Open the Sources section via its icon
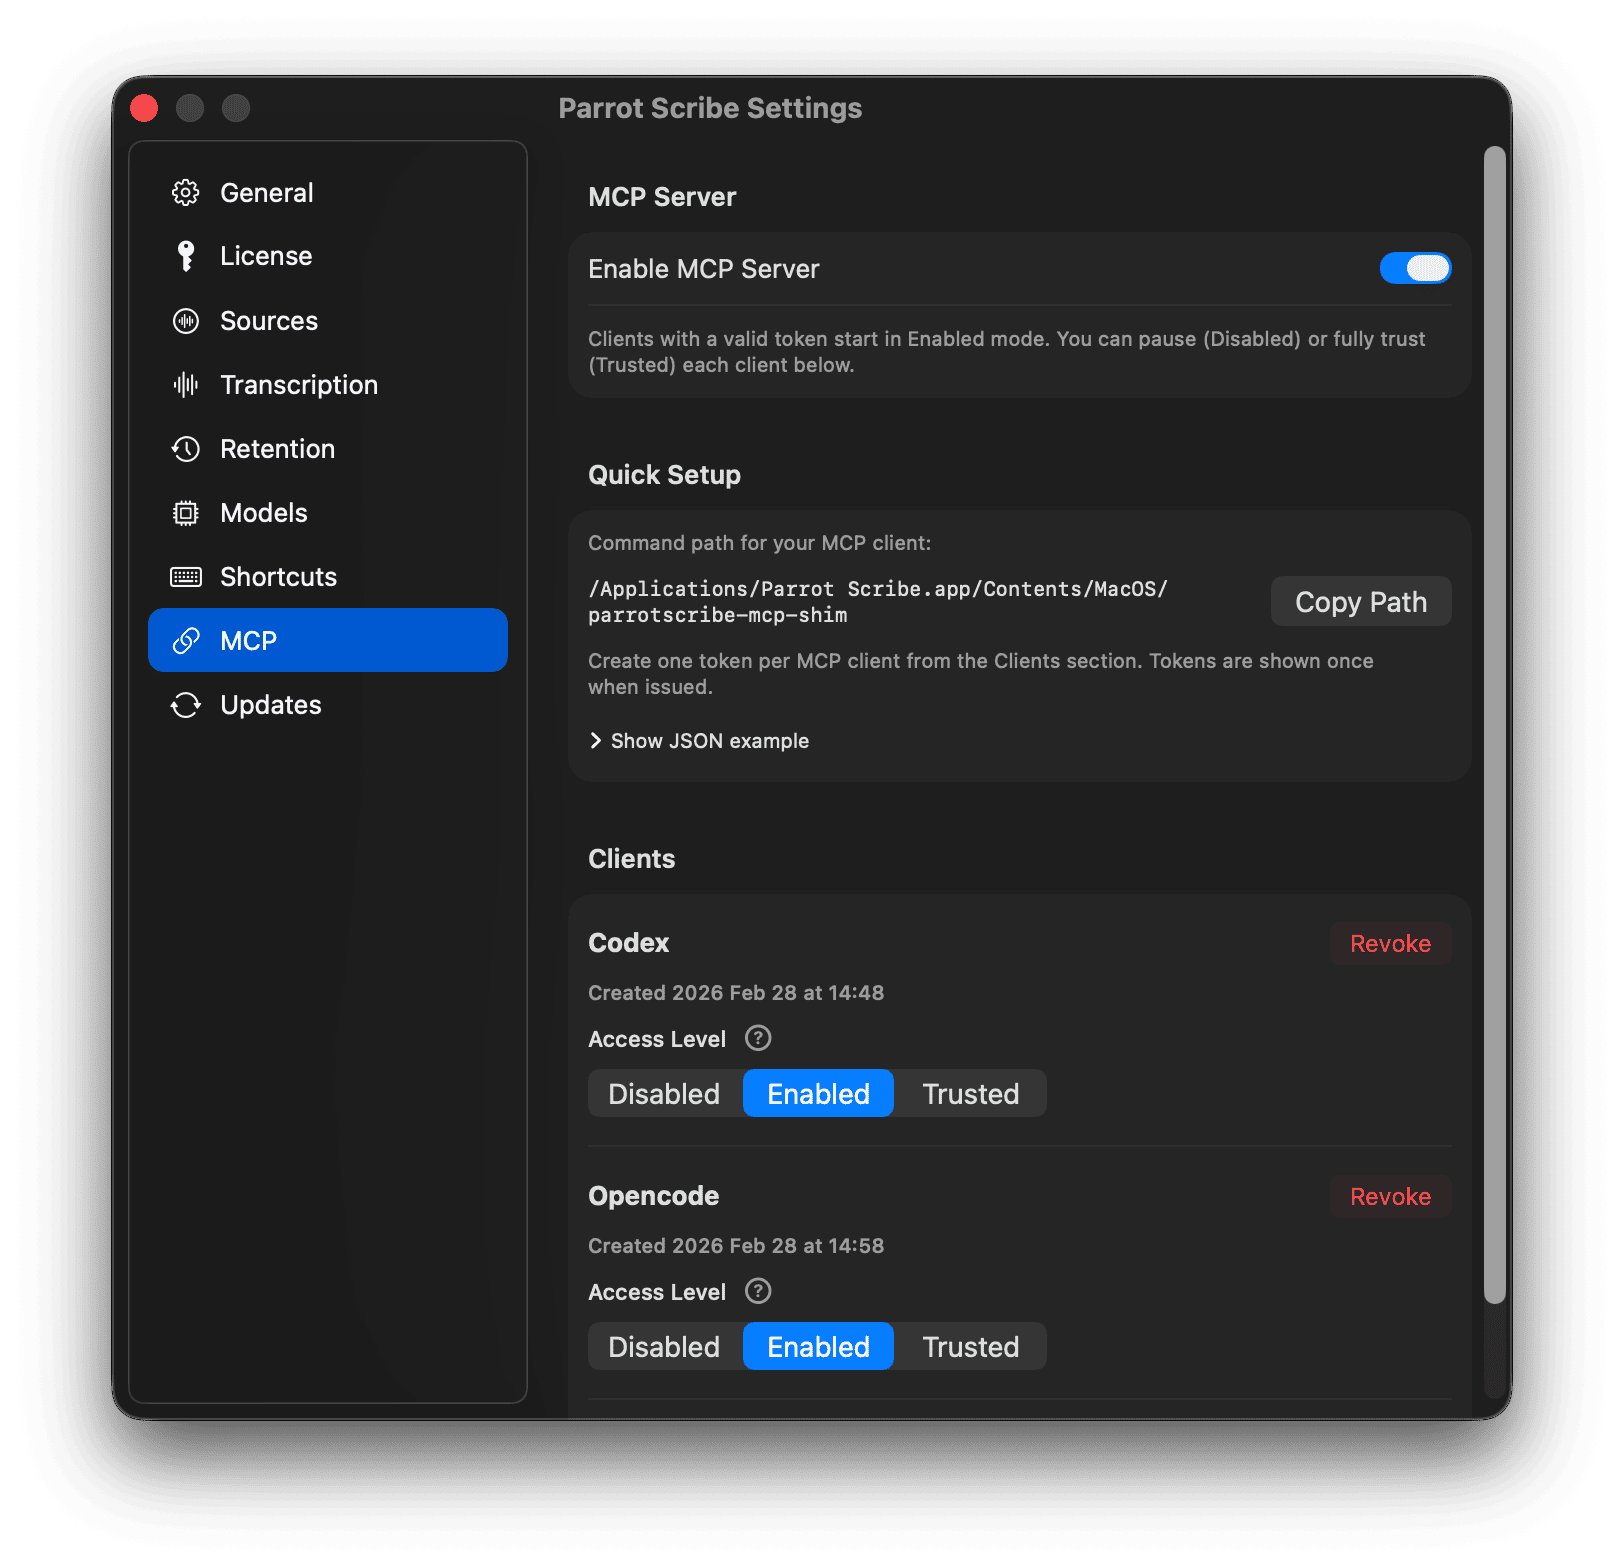1624x1568 pixels. pyautogui.click(x=186, y=321)
